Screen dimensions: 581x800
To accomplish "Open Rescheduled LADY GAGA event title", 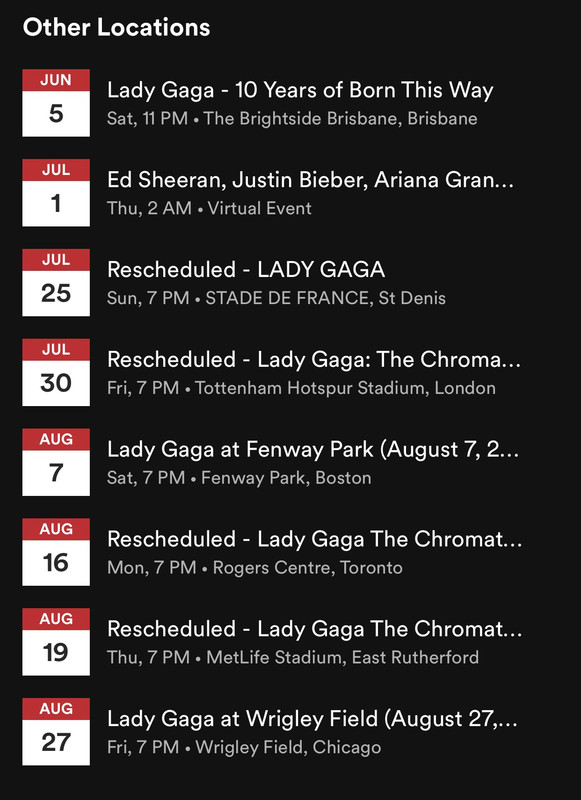I will tap(246, 270).
